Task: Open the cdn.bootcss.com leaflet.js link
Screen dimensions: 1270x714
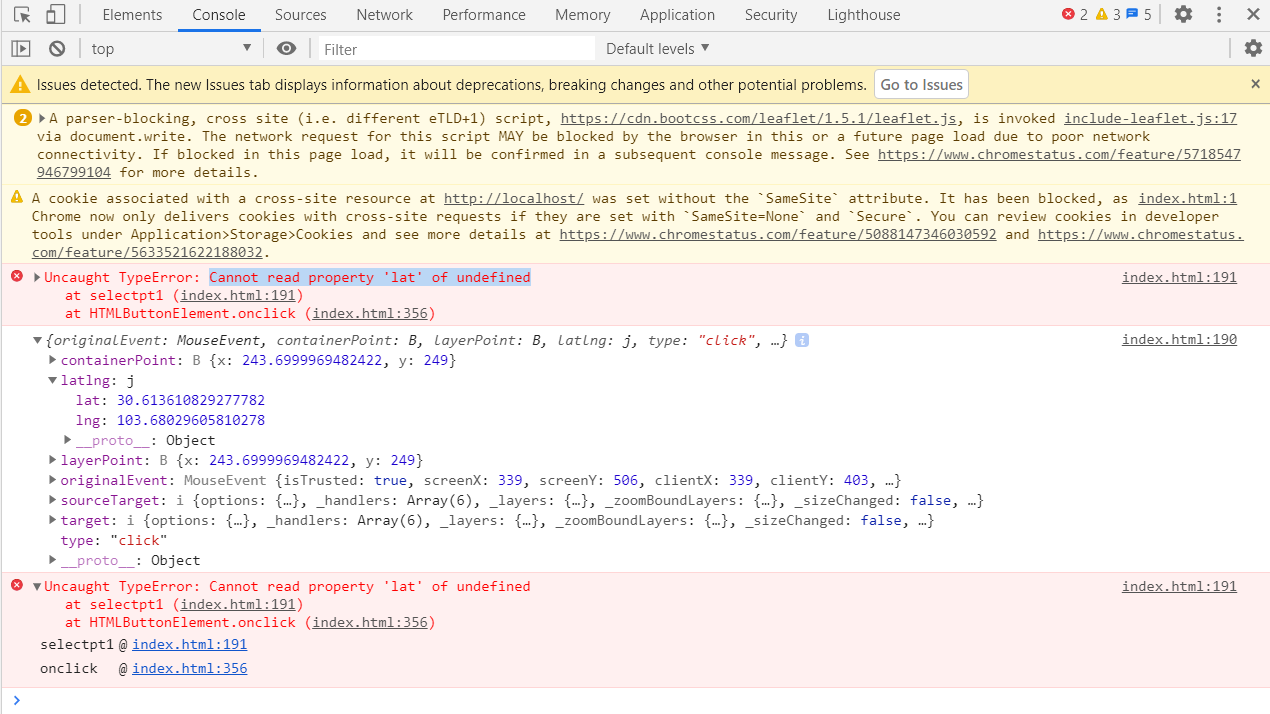Action: coord(758,118)
